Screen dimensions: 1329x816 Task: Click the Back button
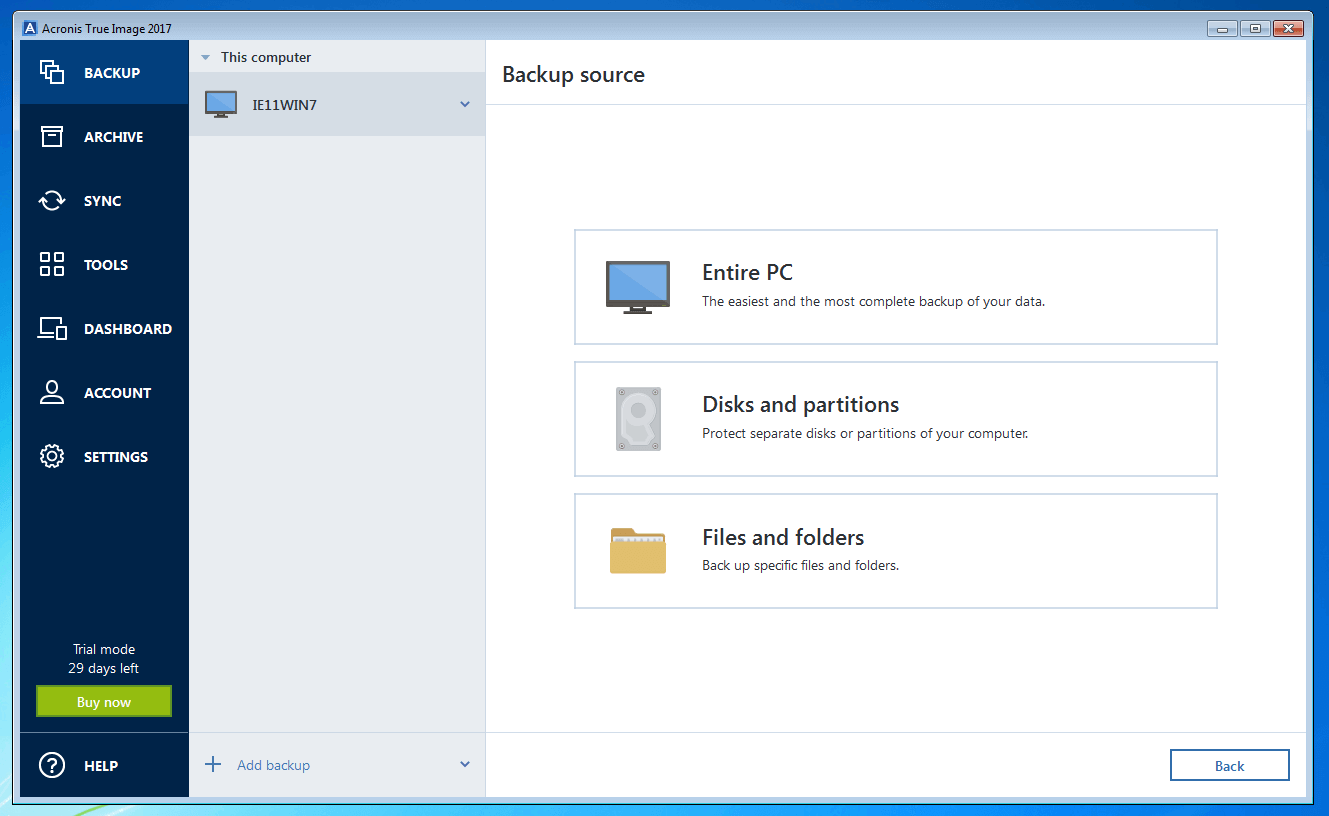[x=1230, y=766]
